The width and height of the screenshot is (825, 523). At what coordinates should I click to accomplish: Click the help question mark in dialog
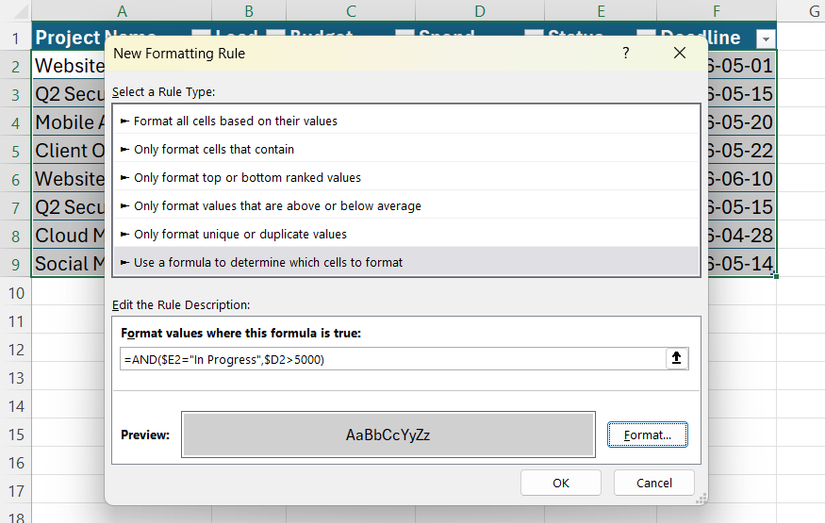(x=626, y=53)
